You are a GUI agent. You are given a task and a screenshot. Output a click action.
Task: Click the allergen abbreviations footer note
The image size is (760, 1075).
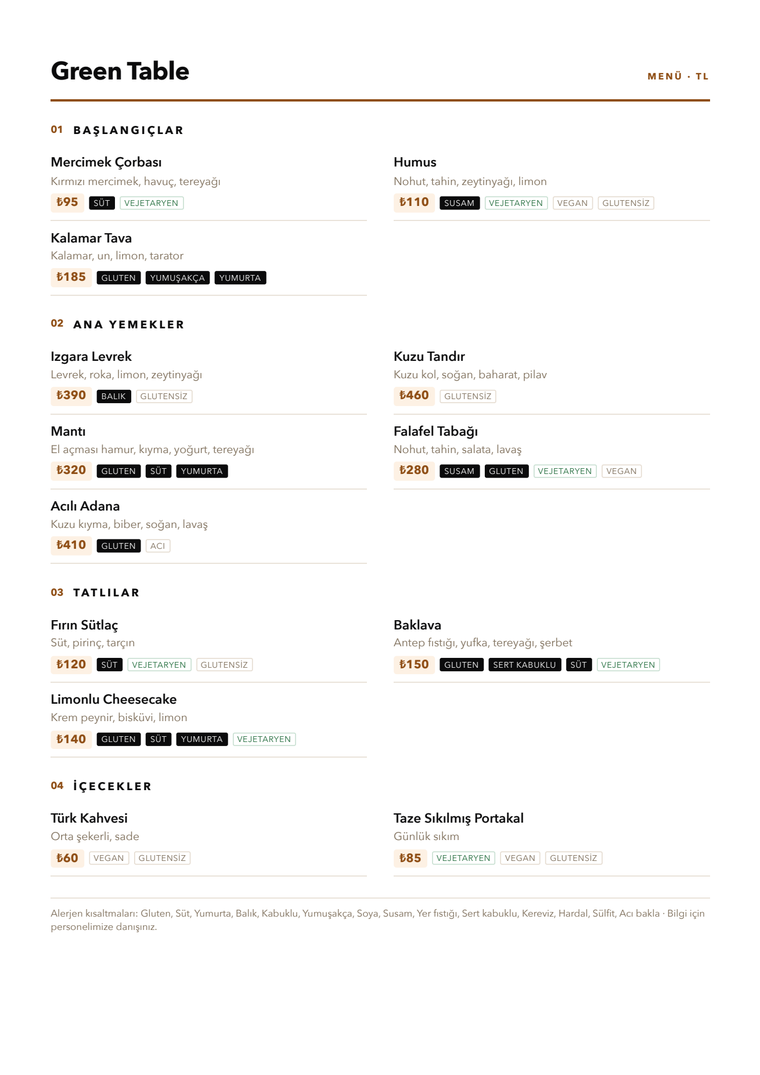(x=380, y=920)
